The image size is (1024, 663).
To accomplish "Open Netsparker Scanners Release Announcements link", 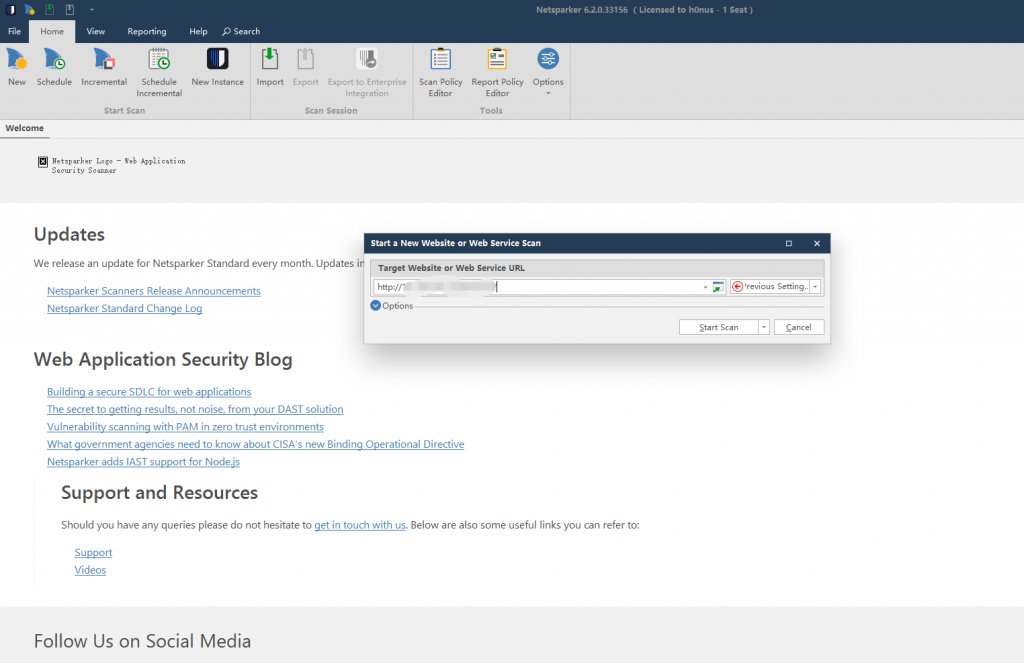I will tap(153, 291).
